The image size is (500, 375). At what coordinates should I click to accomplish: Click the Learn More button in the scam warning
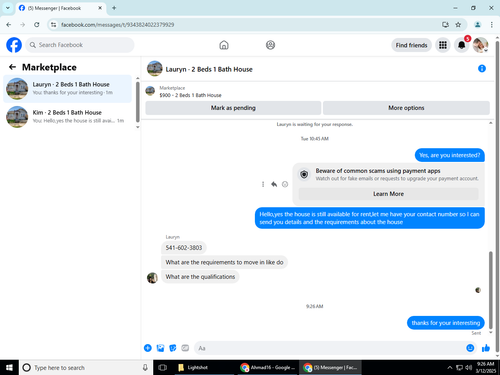(388, 194)
